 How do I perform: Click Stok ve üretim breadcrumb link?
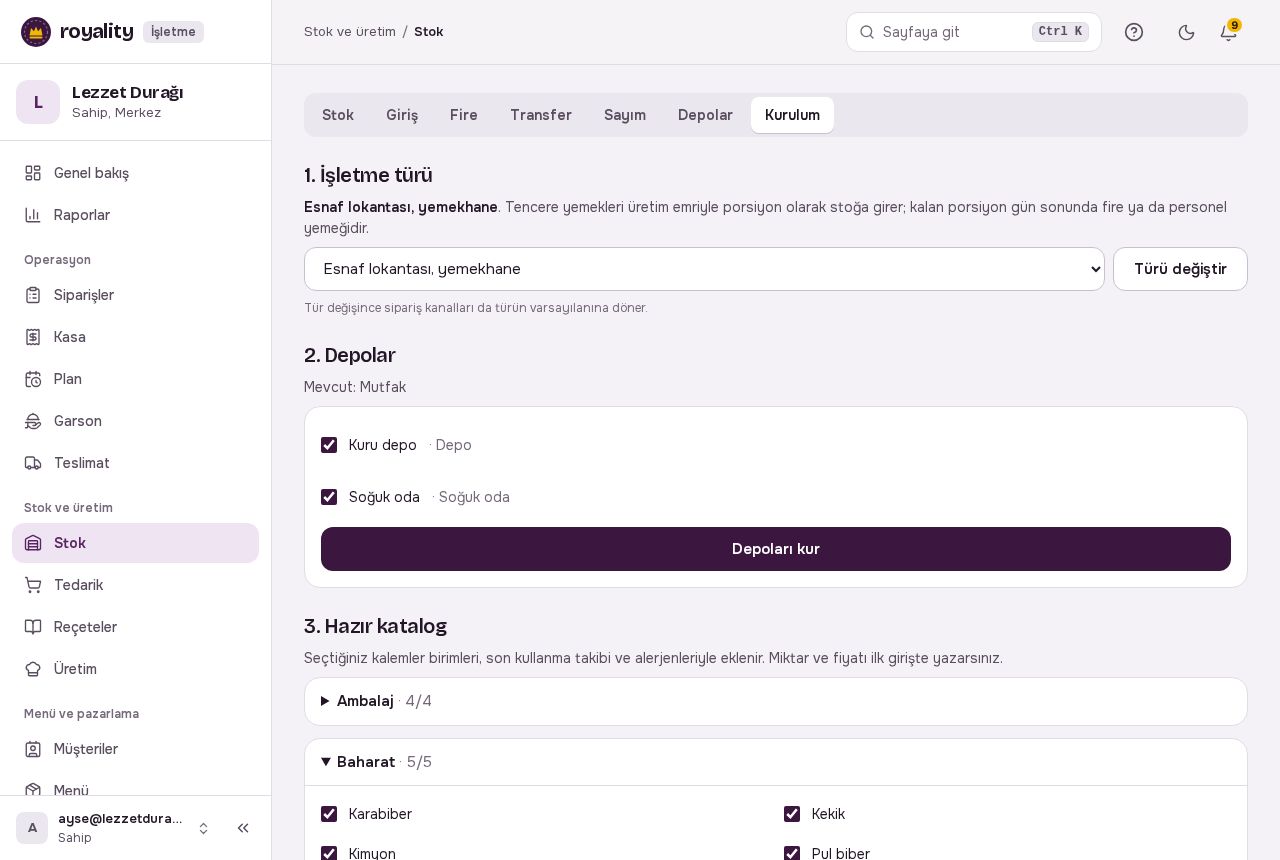pos(350,32)
